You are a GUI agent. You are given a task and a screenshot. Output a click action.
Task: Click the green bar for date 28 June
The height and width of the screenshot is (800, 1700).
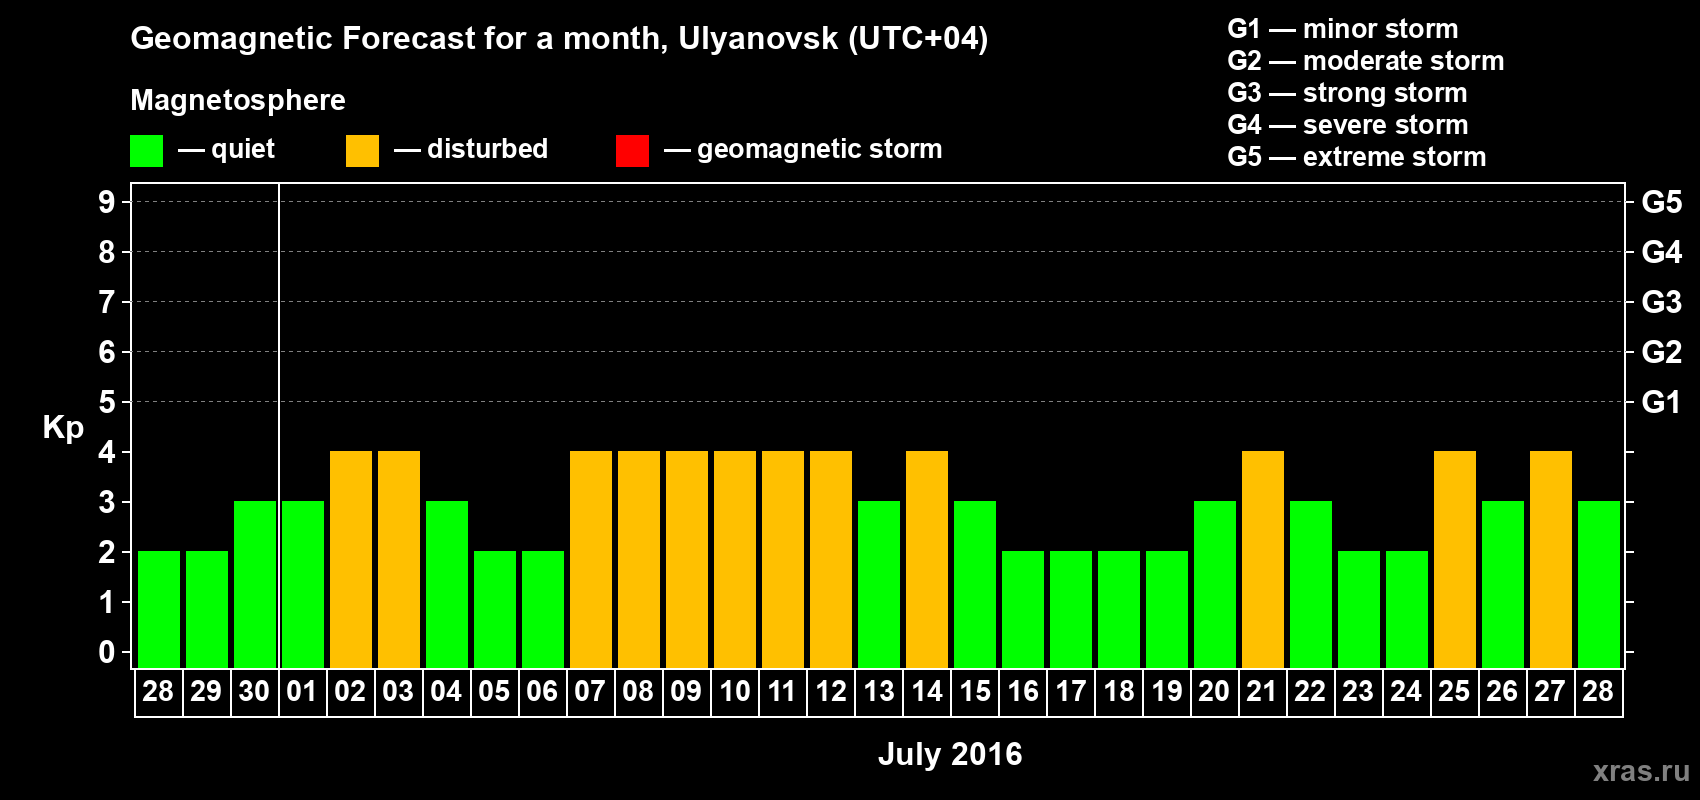pyautogui.click(x=159, y=609)
